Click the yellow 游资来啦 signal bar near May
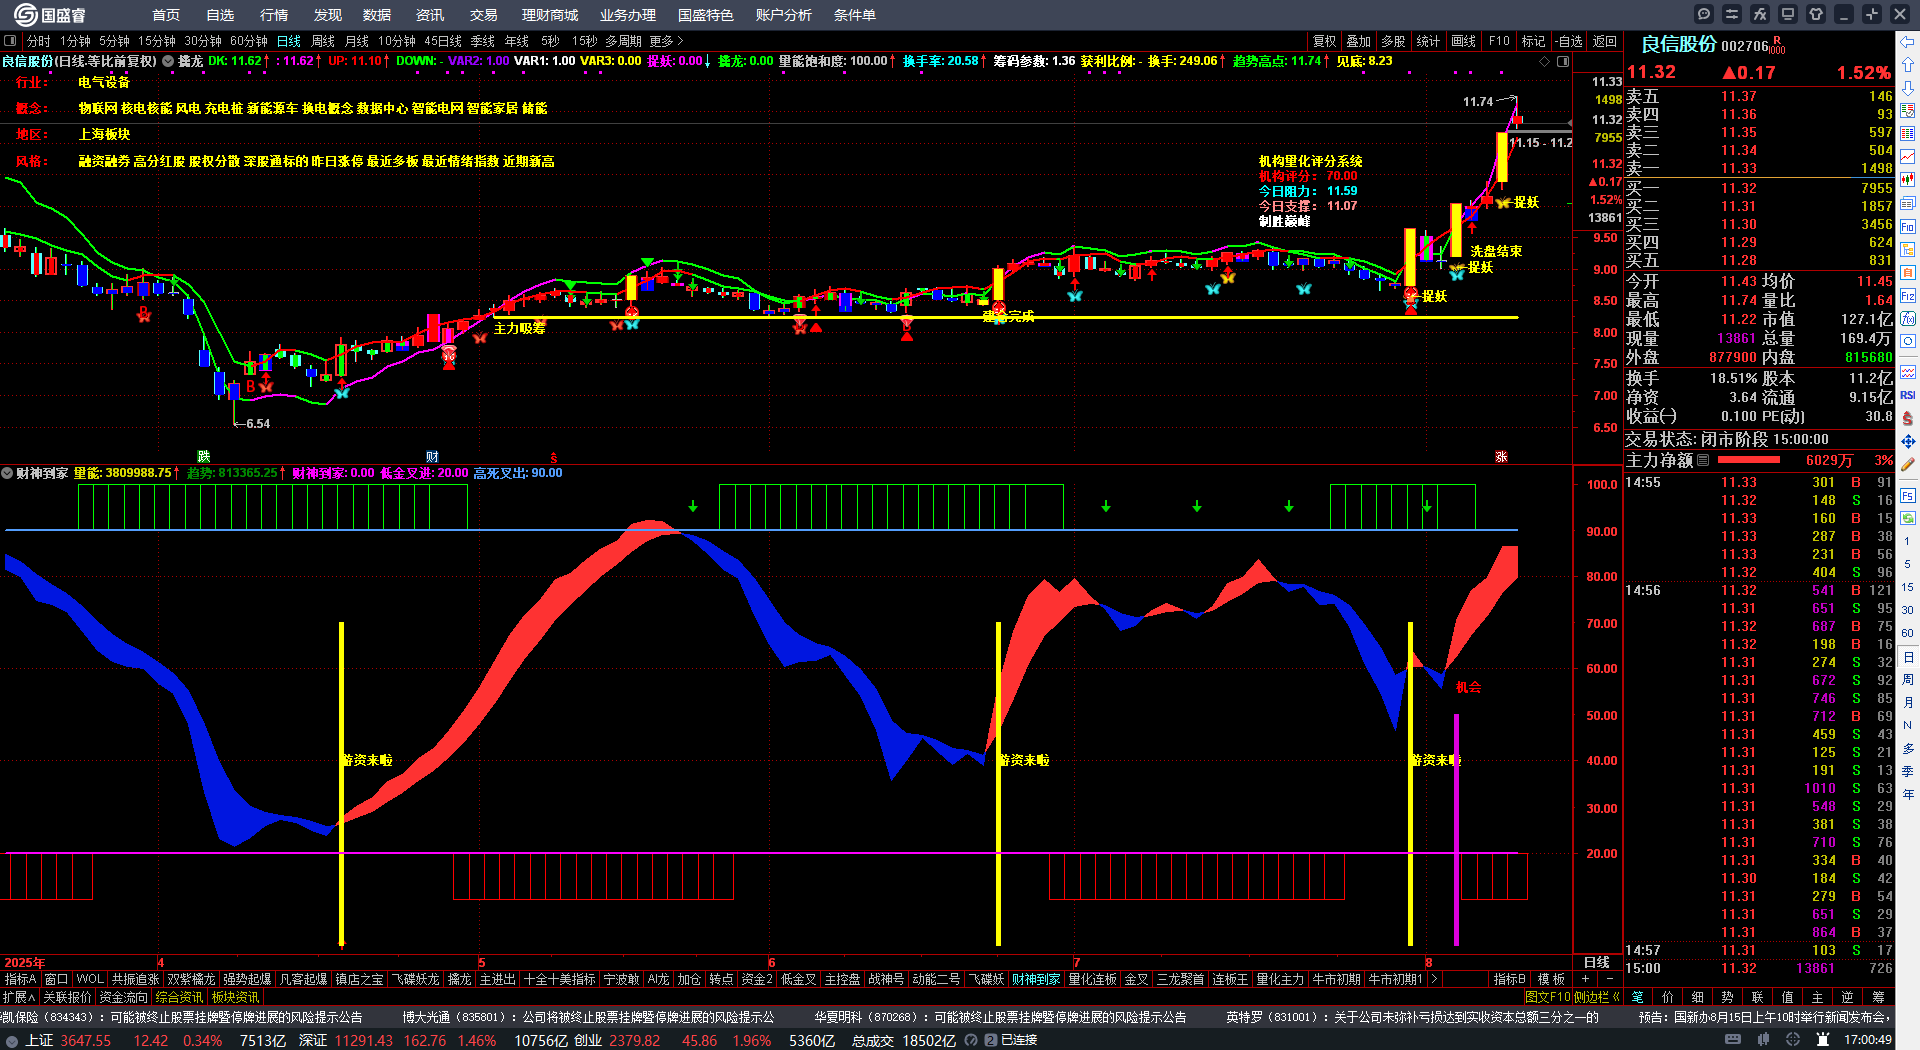This screenshot has width=1920, height=1050. tap(342, 784)
